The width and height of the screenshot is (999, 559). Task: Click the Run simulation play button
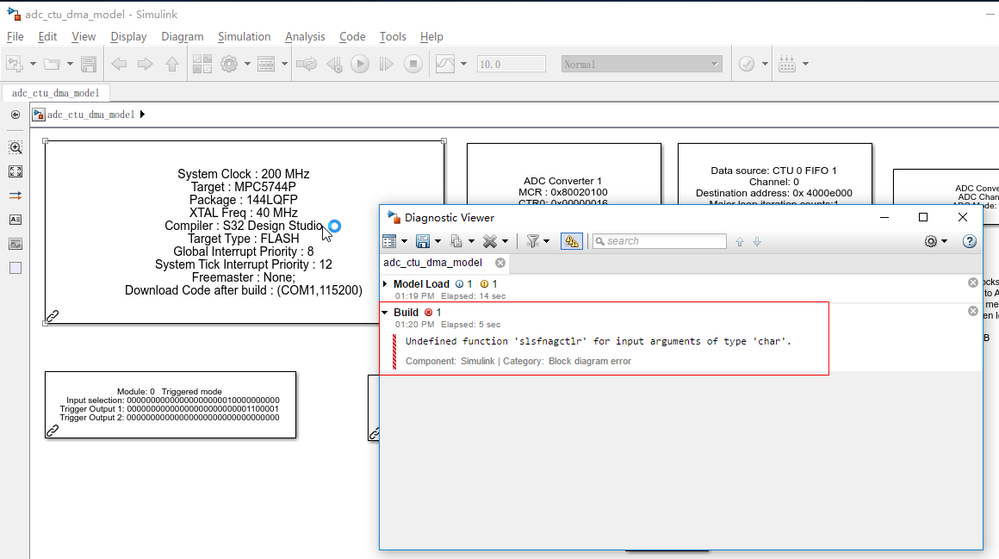(360, 64)
